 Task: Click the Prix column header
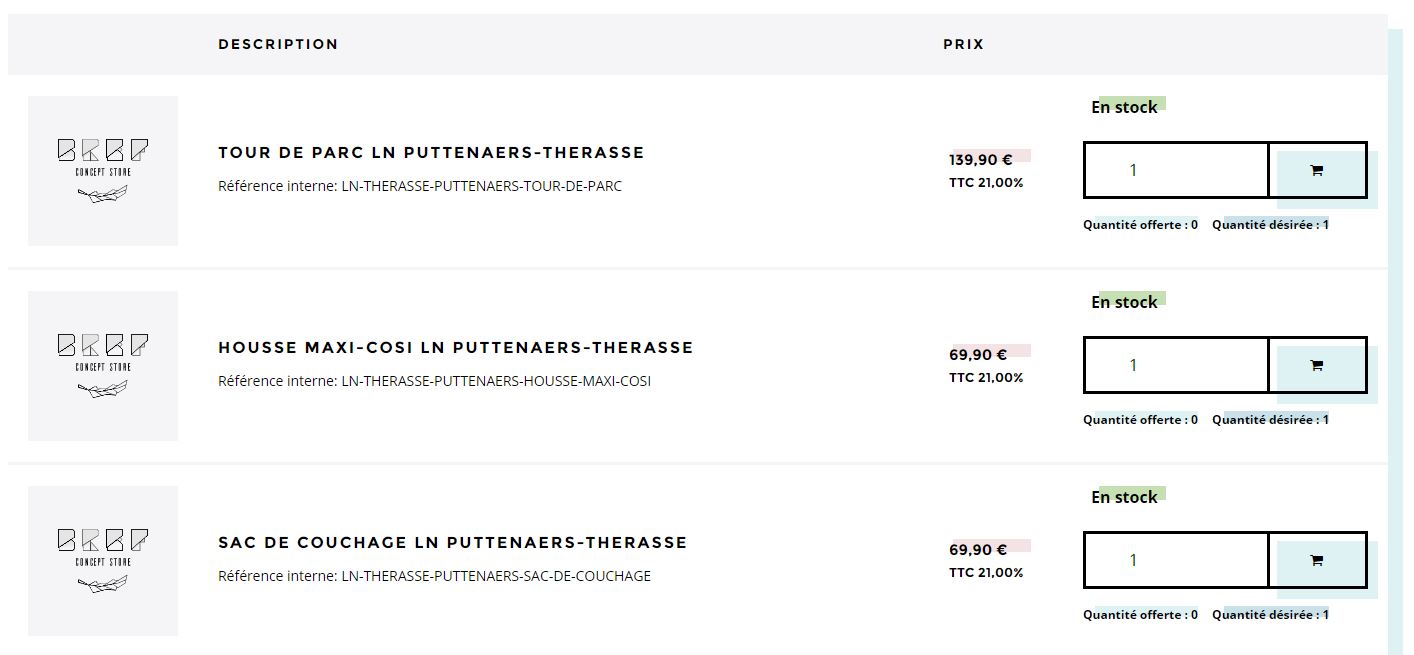pyautogui.click(x=963, y=44)
